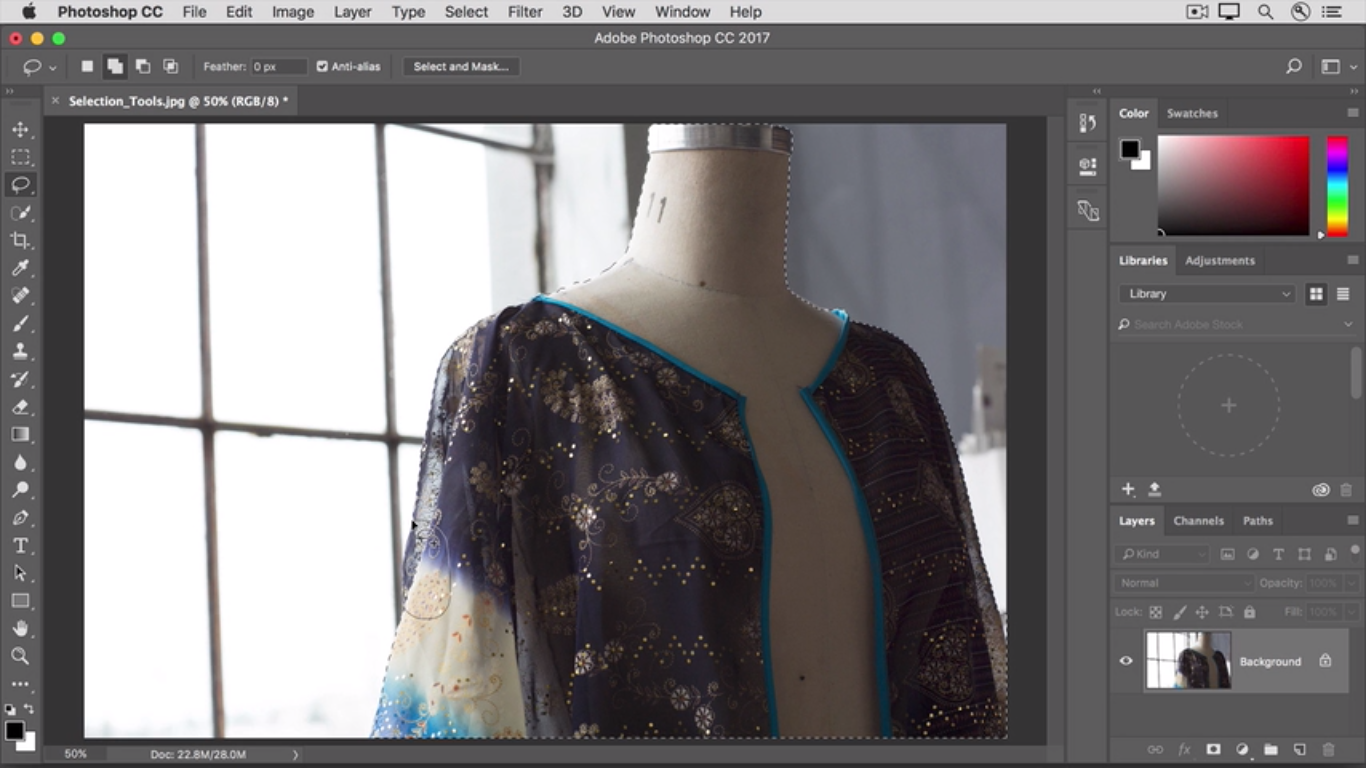Viewport: 1366px width, 768px height.
Task: Select the Clone Stamp tool
Action: (x=20, y=351)
